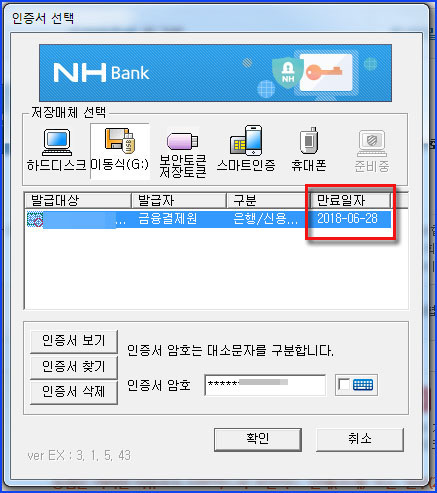Screen dimensions: 437x493
Task: Sort by 발급자 column header
Action: [179, 201]
